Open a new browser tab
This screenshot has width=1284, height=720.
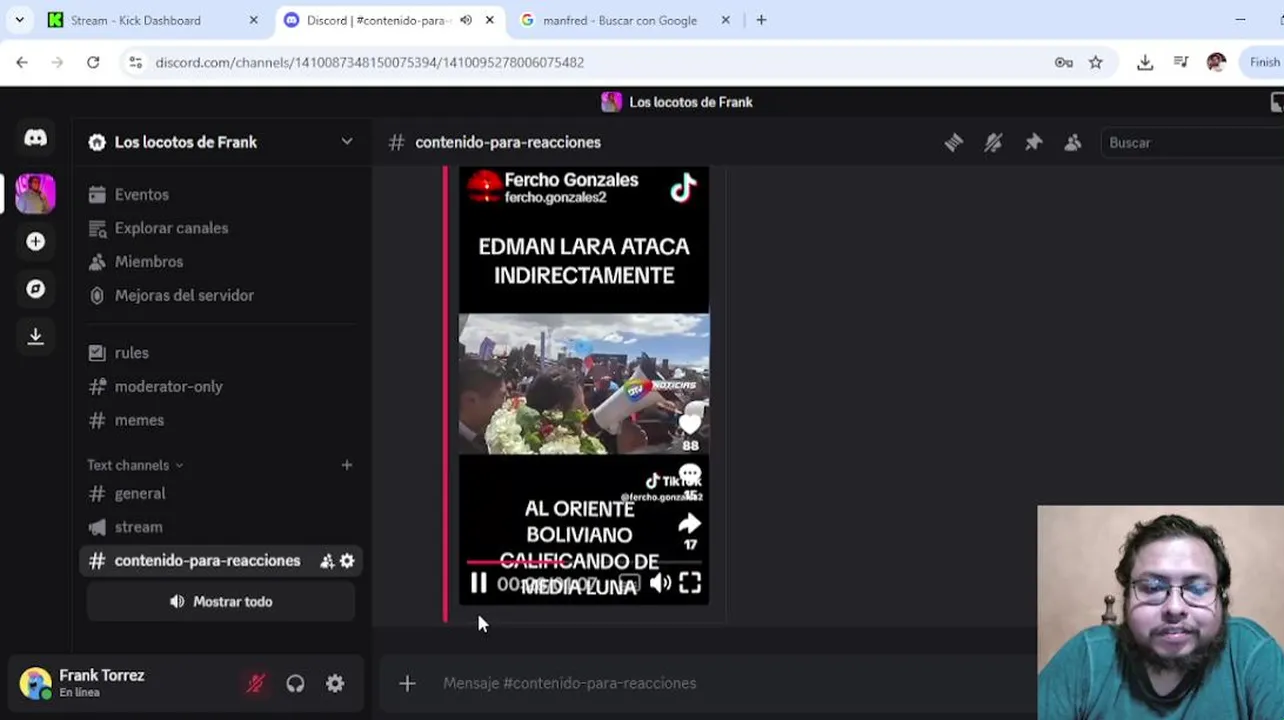(x=761, y=20)
